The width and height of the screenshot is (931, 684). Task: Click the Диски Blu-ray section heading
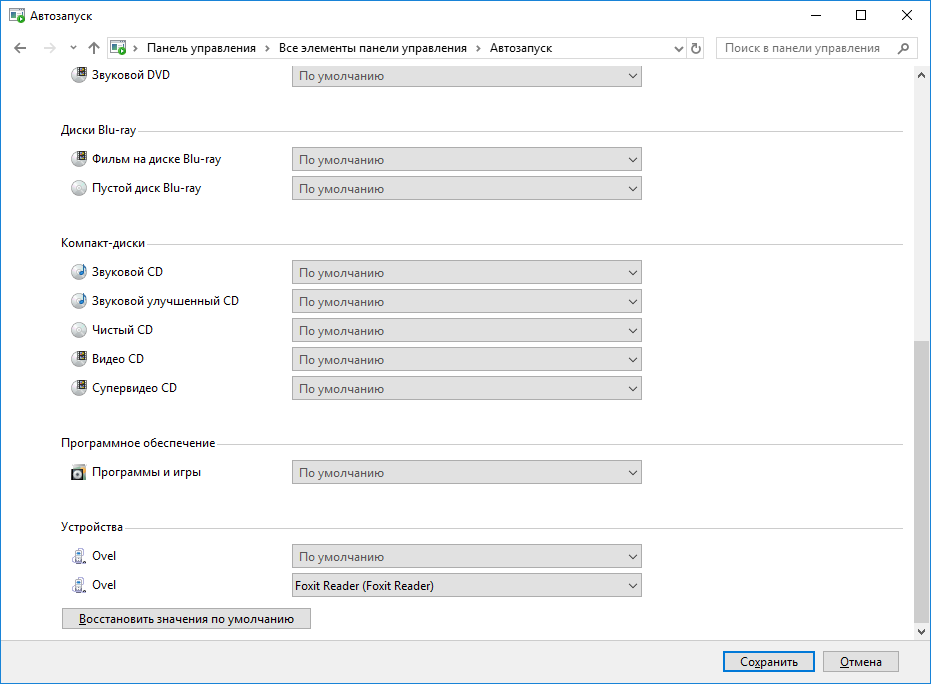click(x=99, y=130)
